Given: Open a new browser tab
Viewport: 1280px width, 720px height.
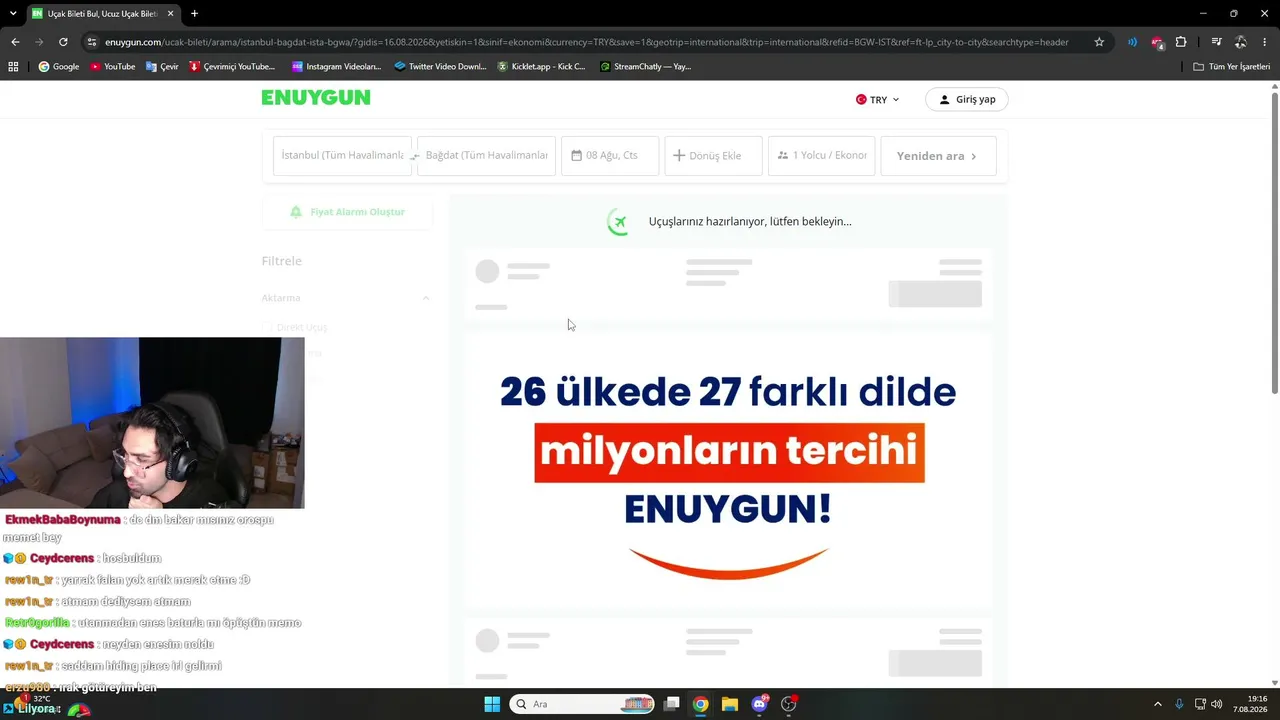Looking at the screenshot, I should (x=194, y=14).
